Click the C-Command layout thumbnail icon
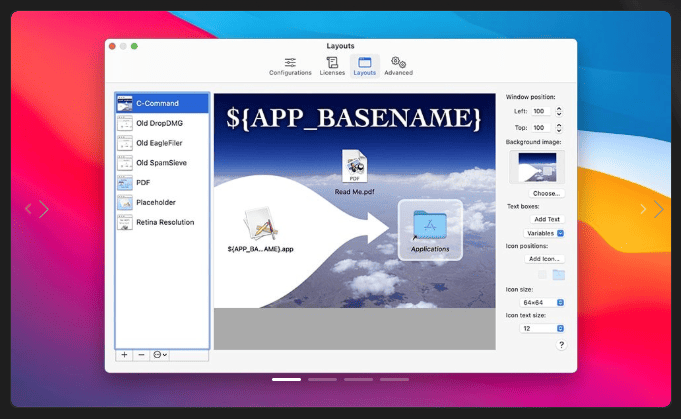 tap(125, 103)
